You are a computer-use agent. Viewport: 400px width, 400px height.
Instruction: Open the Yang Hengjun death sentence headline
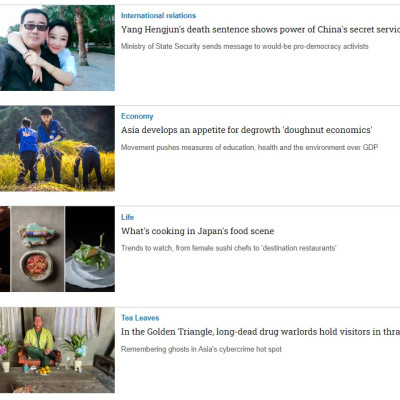pyautogui.click(x=260, y=30)
